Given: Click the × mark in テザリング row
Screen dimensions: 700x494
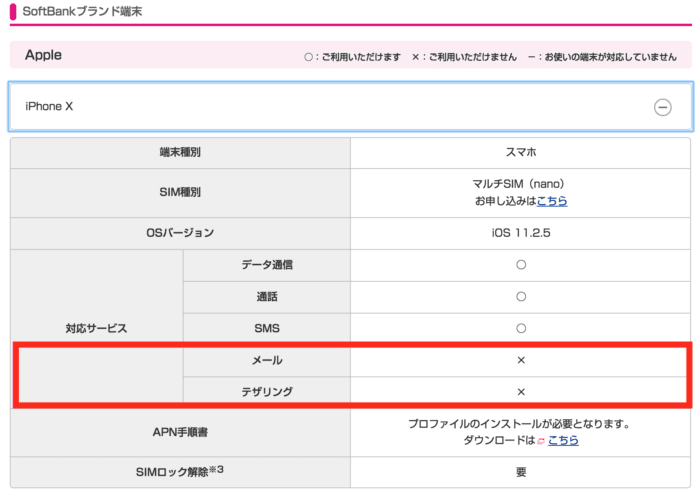Looking at the screenshot, I should [520, 391].
